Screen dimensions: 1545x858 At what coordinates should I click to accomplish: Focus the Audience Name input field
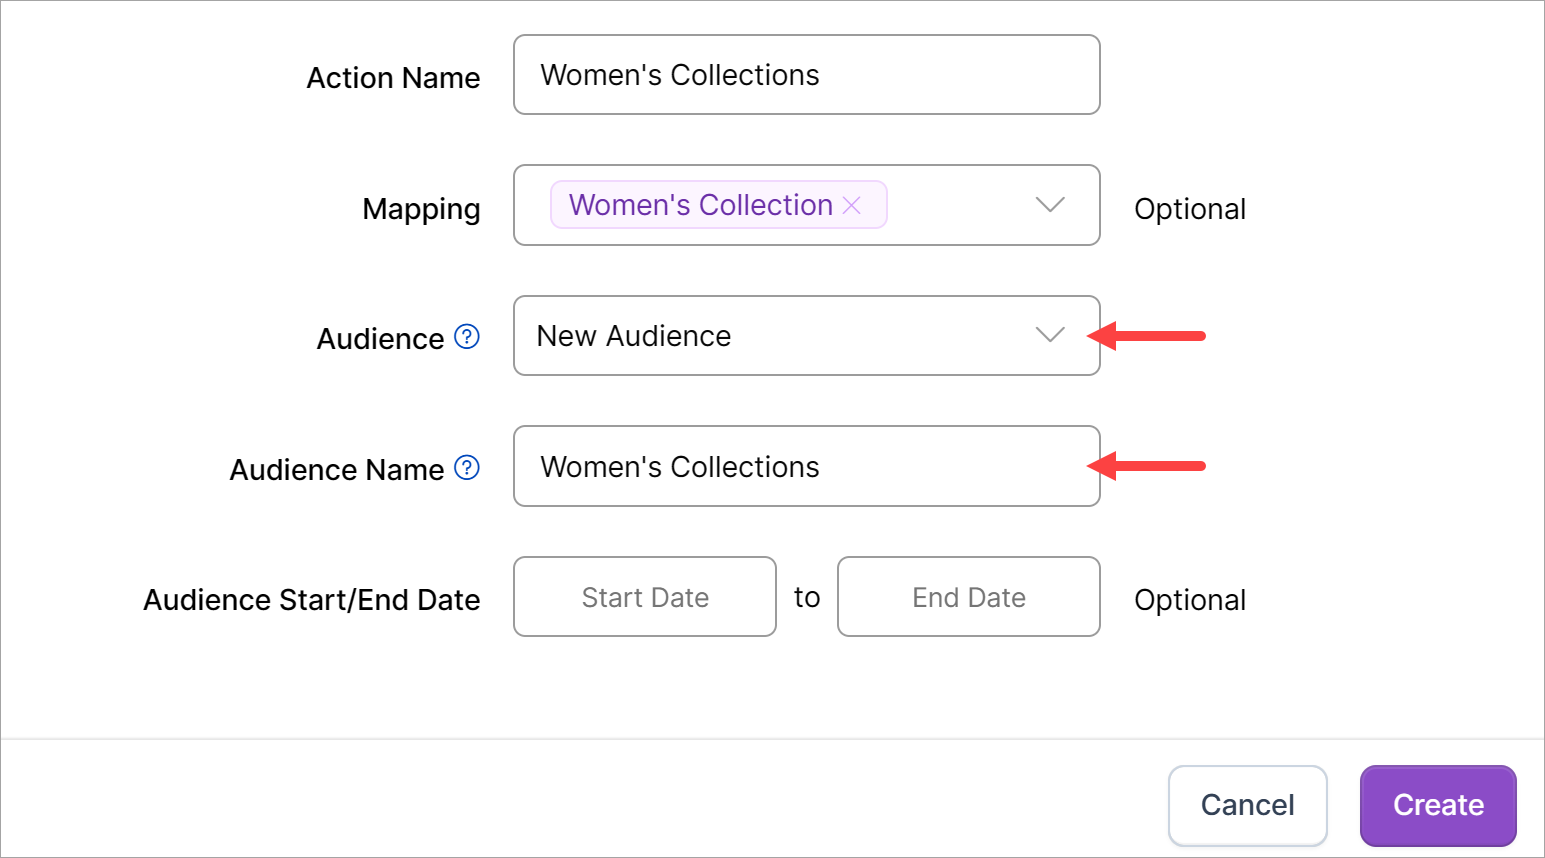(x=806, y=467)
